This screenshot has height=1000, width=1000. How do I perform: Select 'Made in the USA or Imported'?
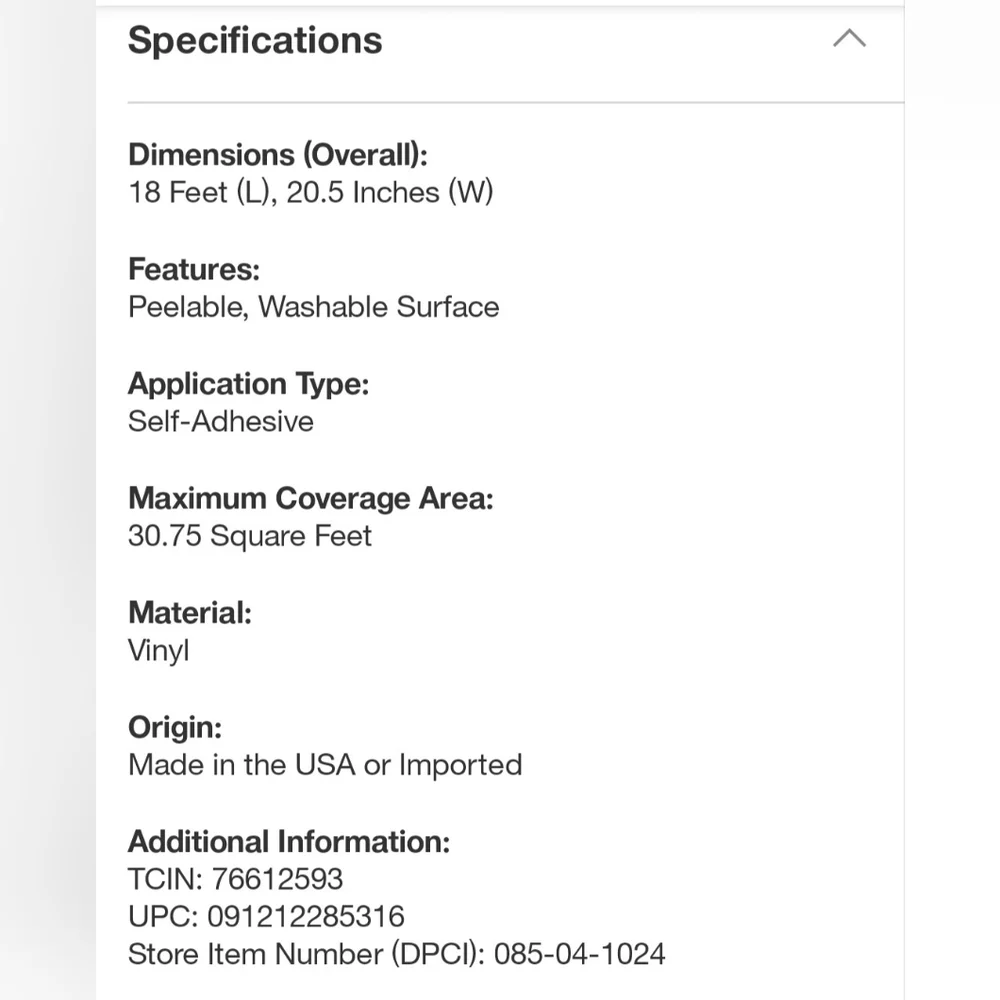325,765
